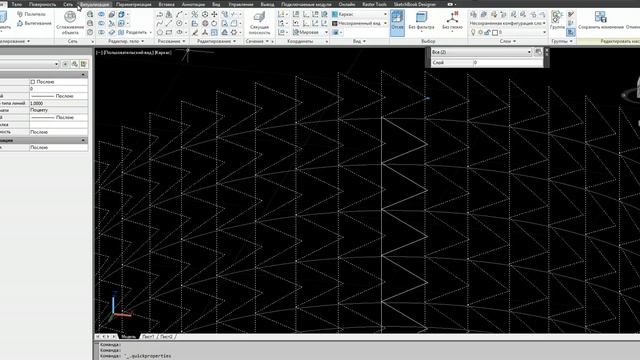Screen dimensions: 640x360
Task: Open the Raster Tools ribbon tab
Action: (x=374, y=4)
